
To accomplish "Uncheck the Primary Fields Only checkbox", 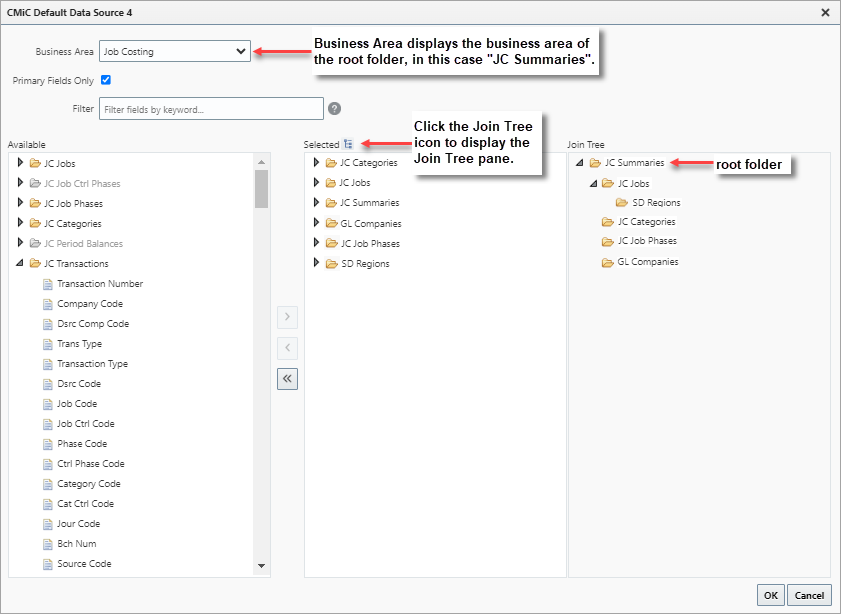I will click(106, 80).
